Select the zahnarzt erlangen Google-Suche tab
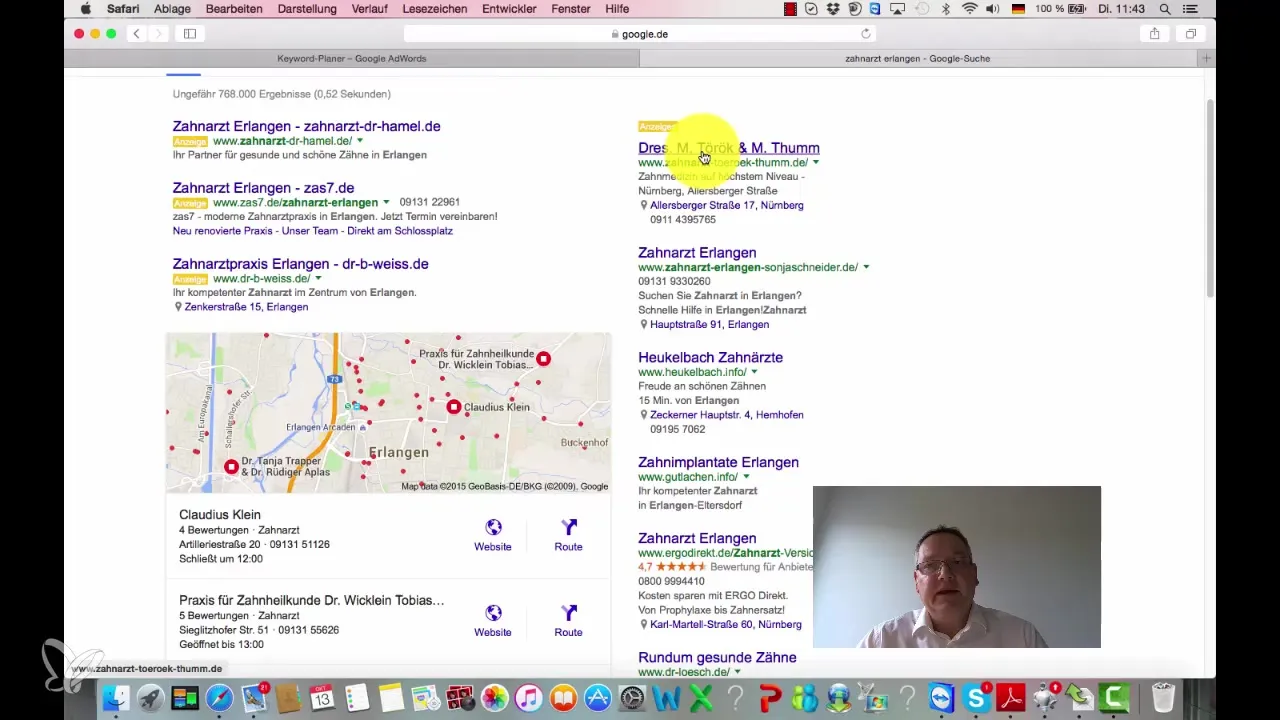Screen dimensions: 1280x720 (x=918, y=59)
